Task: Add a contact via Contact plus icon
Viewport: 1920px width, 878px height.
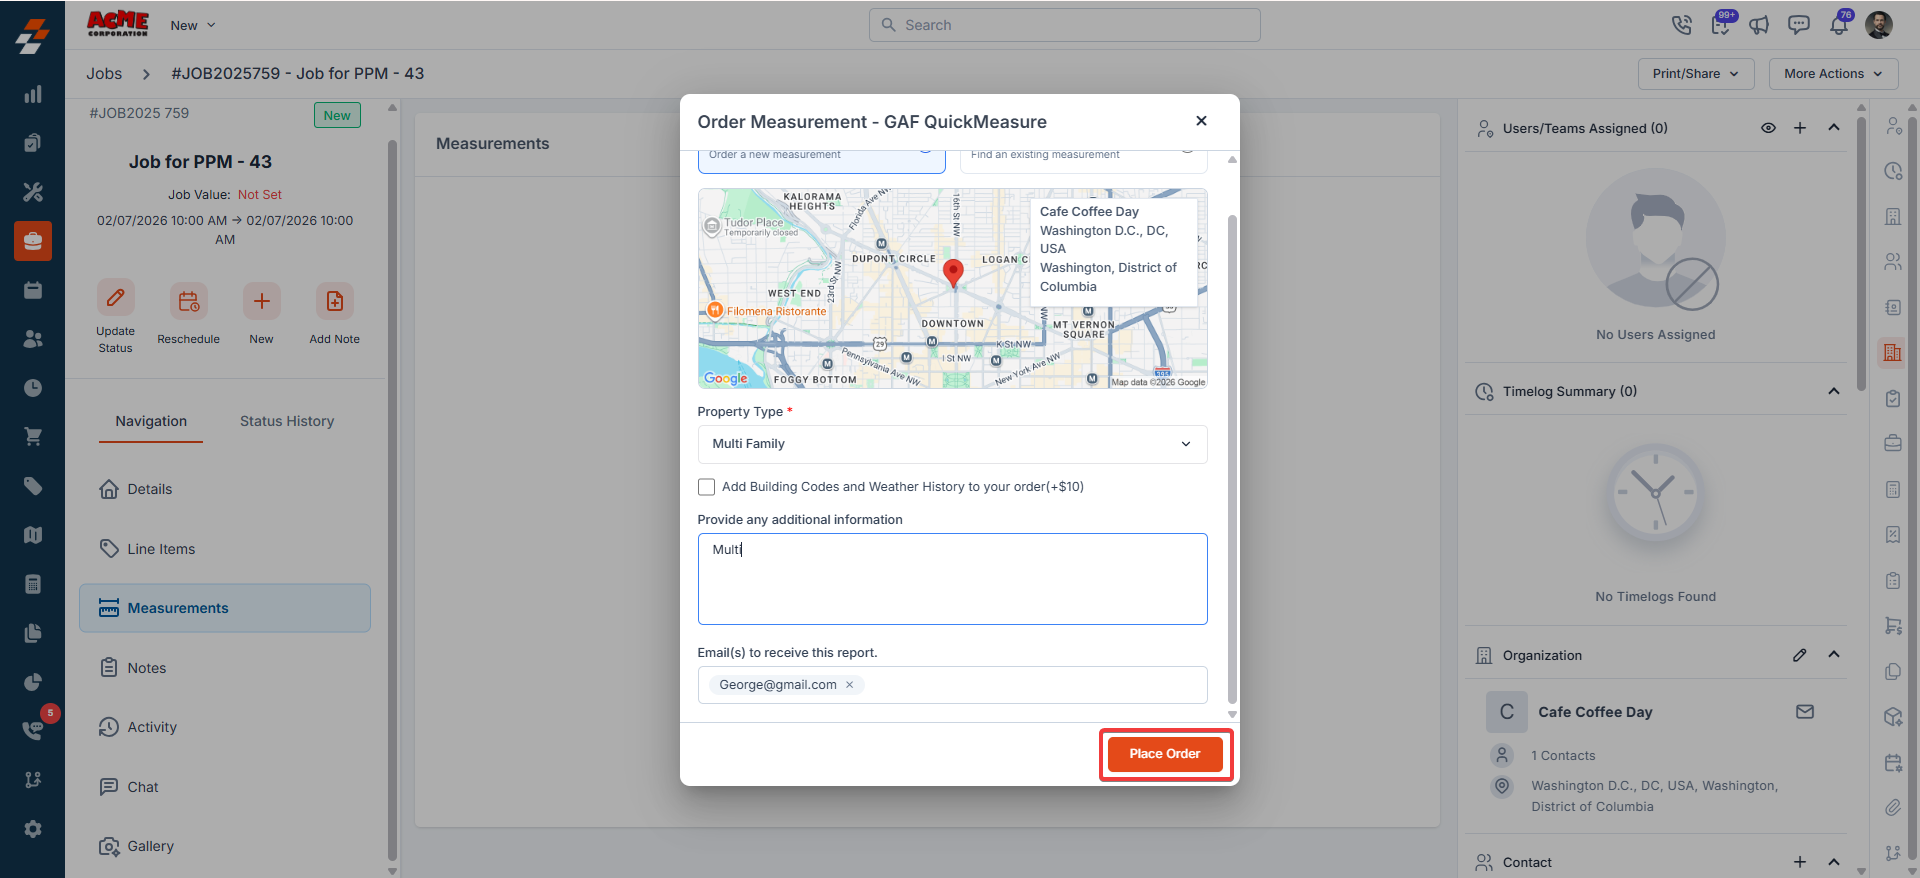Action: (1800, 862)
